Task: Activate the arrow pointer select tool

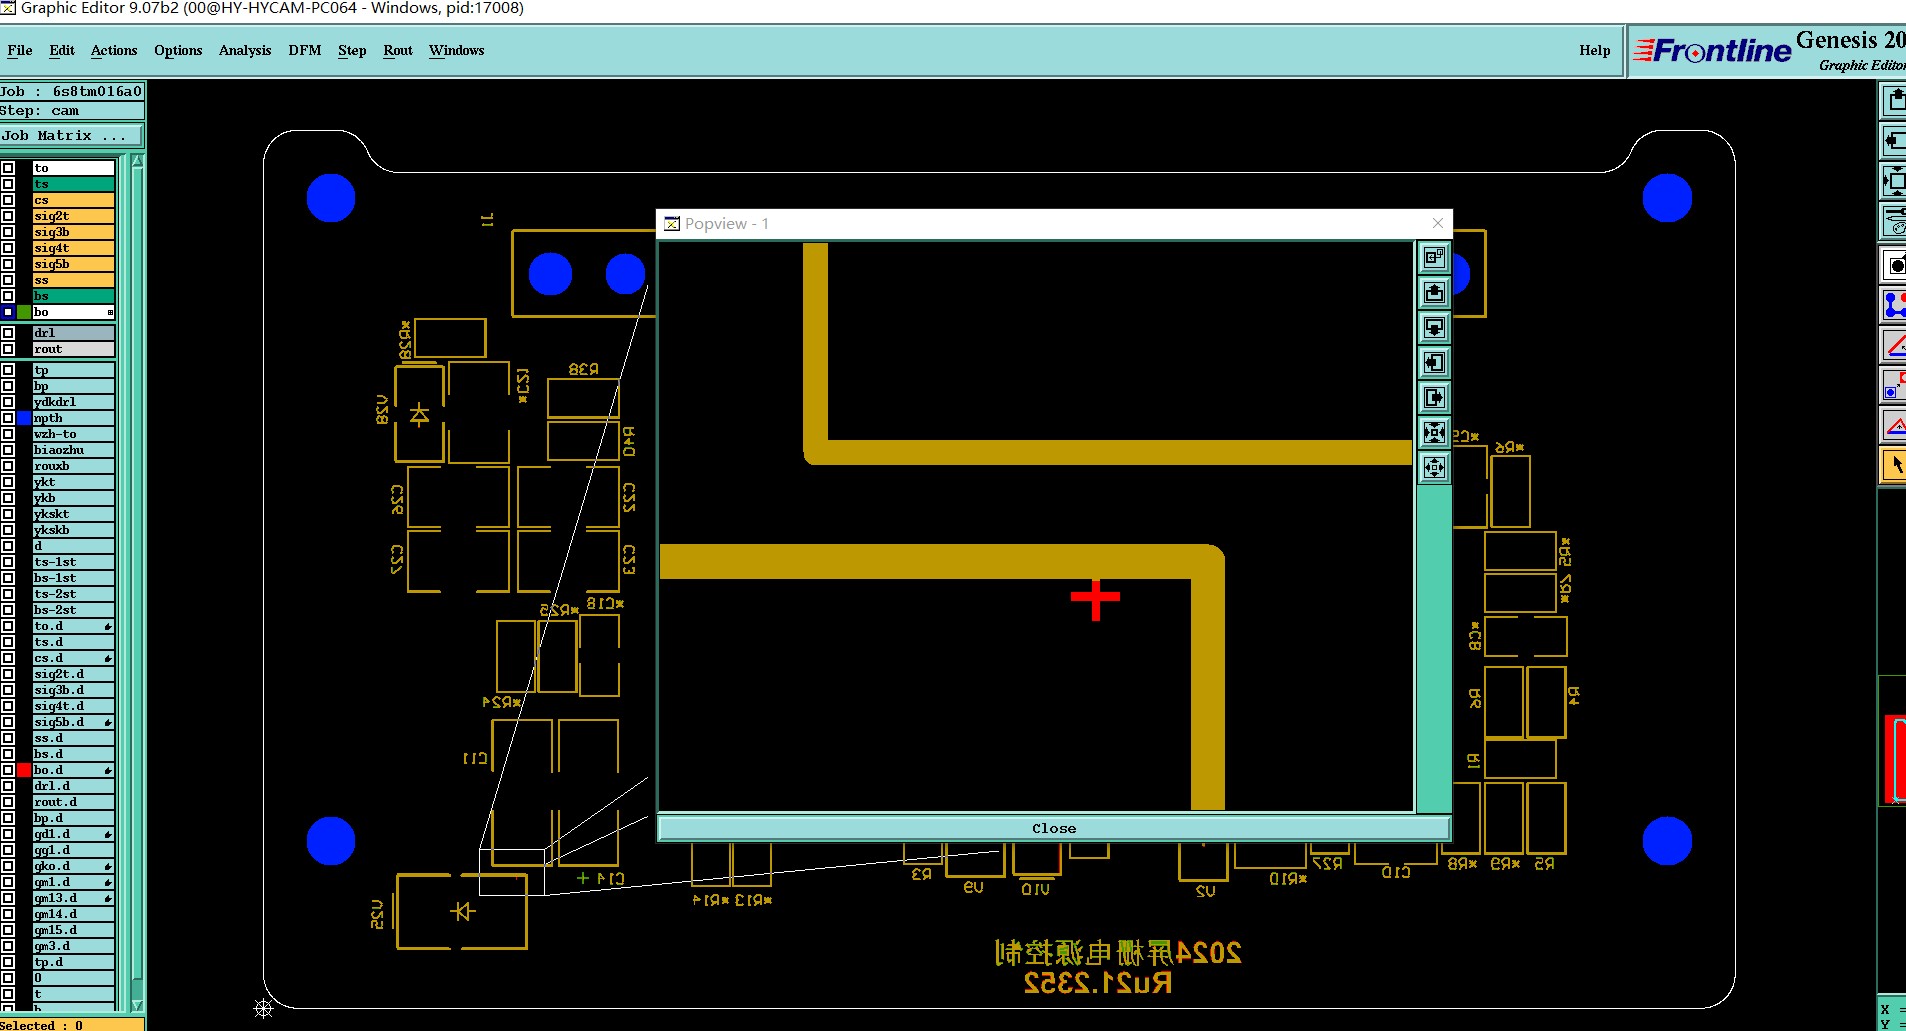Action: click(x=1894, y=465)
